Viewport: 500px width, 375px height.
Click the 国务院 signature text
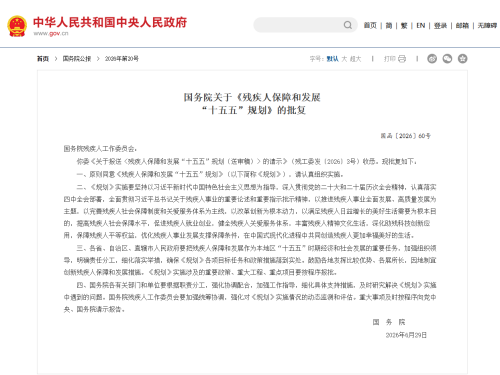389,322
